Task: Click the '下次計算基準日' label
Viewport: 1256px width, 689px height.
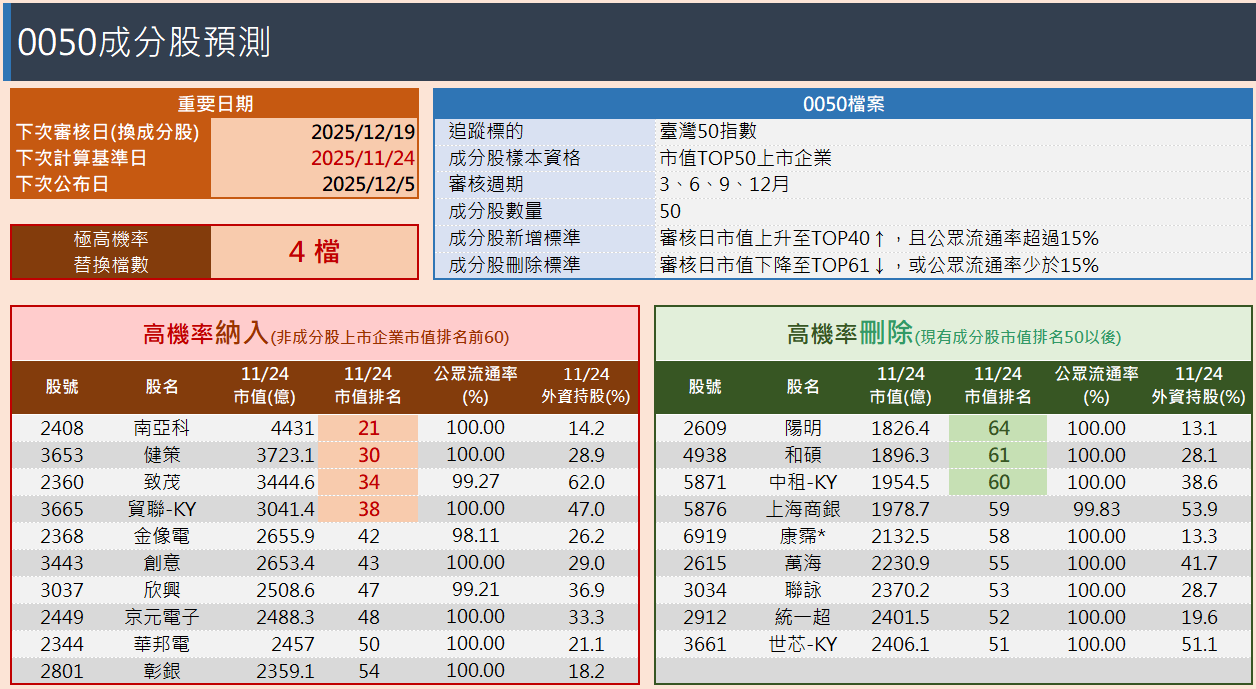Action: click(x=81, y=158)
